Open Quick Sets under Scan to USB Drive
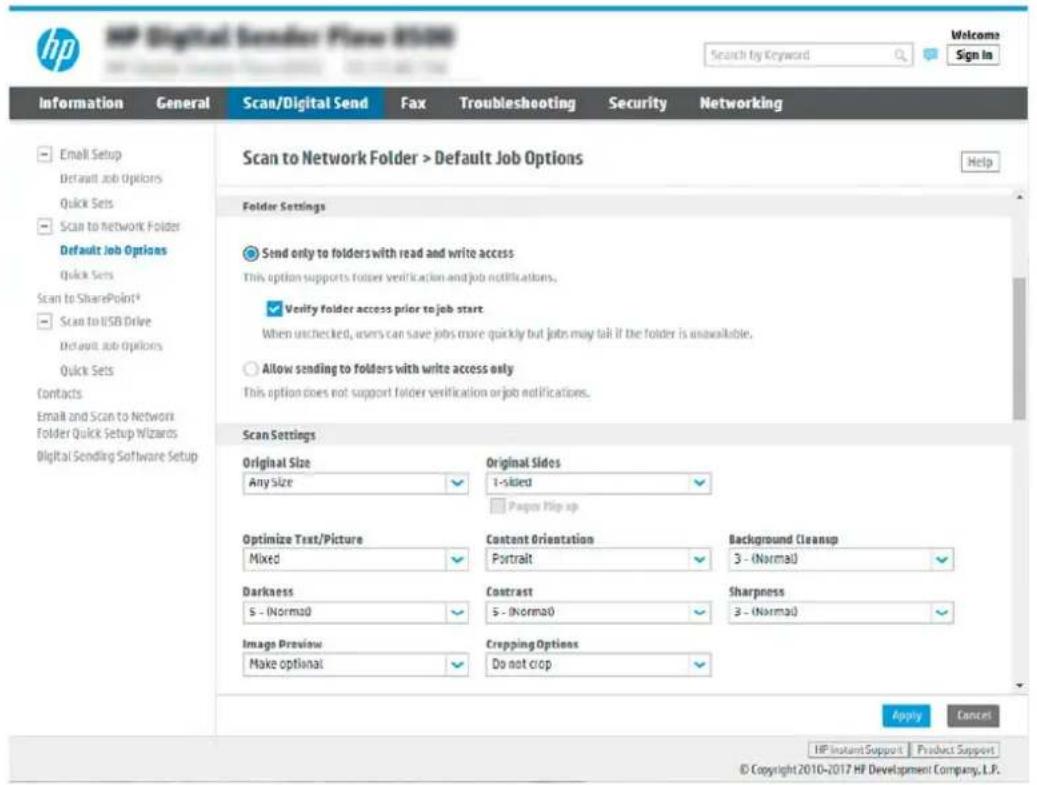This screenshot has width=1037, height=785. [x=87, y=370]
